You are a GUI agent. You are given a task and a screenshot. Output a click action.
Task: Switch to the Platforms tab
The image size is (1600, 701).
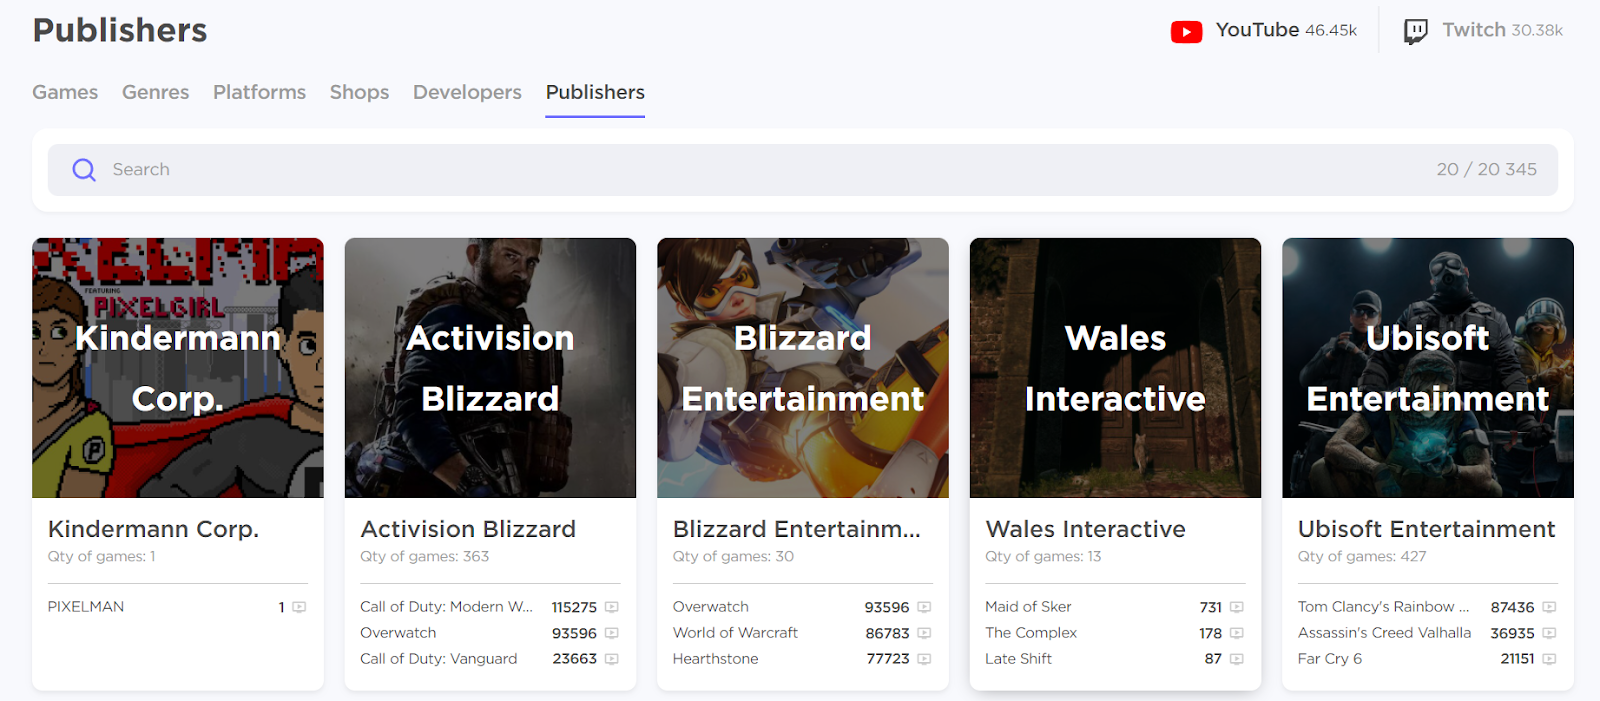coord(259,92)
